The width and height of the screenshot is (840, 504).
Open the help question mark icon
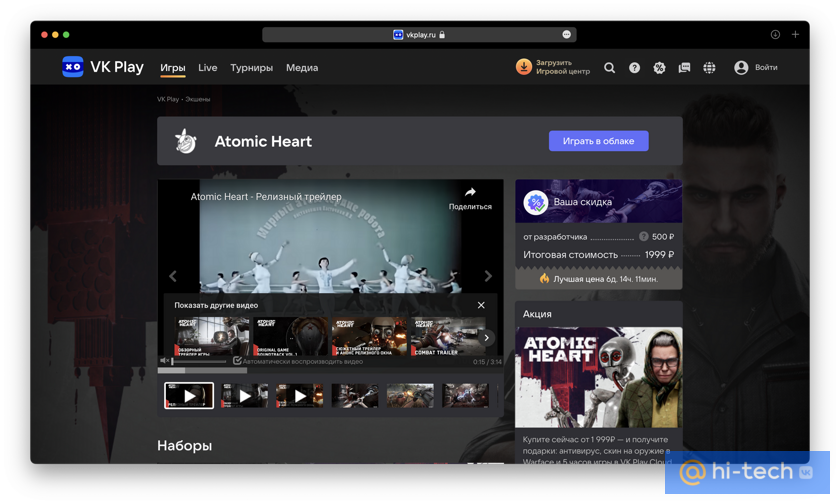[634, 67]
